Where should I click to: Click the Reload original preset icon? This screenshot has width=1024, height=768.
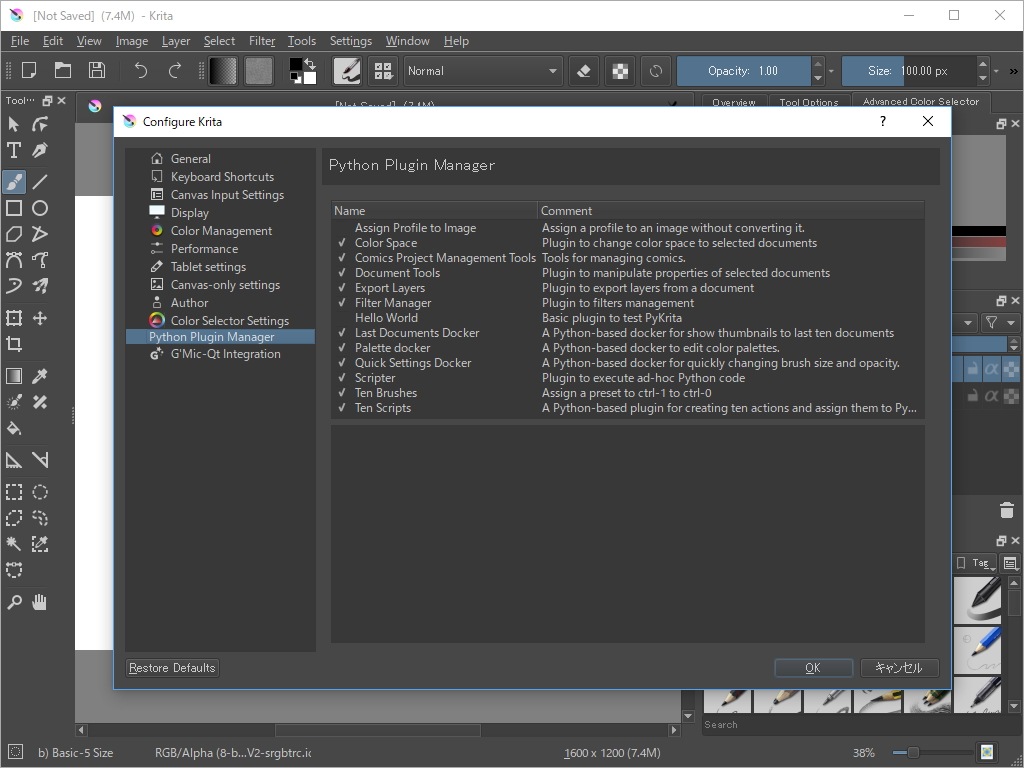click(x=656, y=71)
